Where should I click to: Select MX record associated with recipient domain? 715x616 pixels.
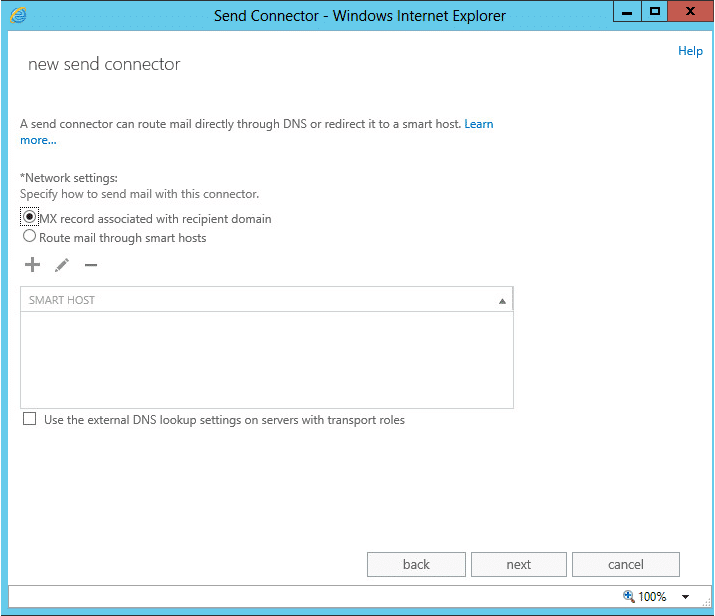(30, 218)
